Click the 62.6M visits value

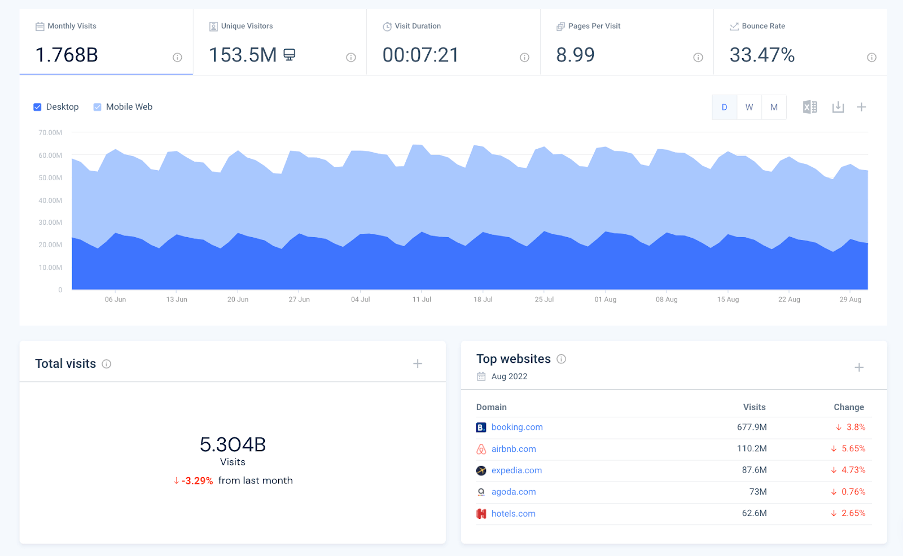tap(754, 513)
